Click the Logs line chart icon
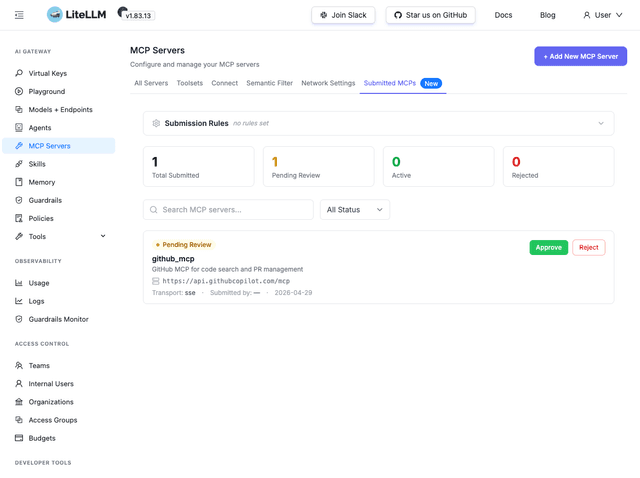This screenshot has width=640, height=478. (19, 301)
